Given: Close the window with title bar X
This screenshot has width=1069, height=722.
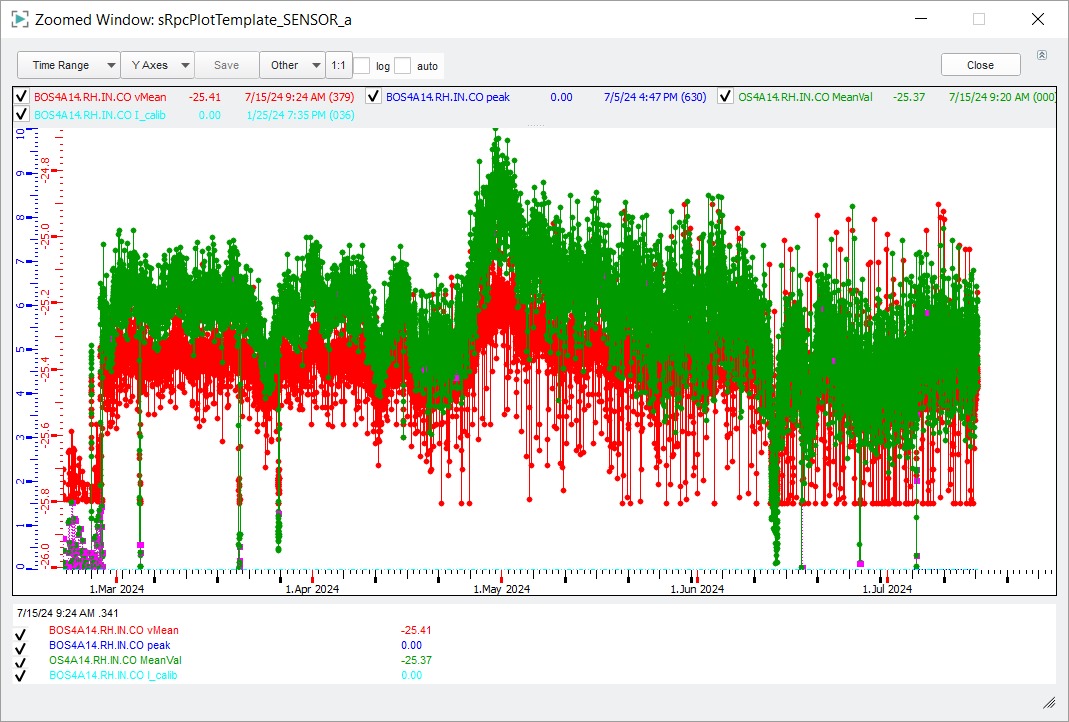Looking at the screenshot, I should (x=1037, y=19).
